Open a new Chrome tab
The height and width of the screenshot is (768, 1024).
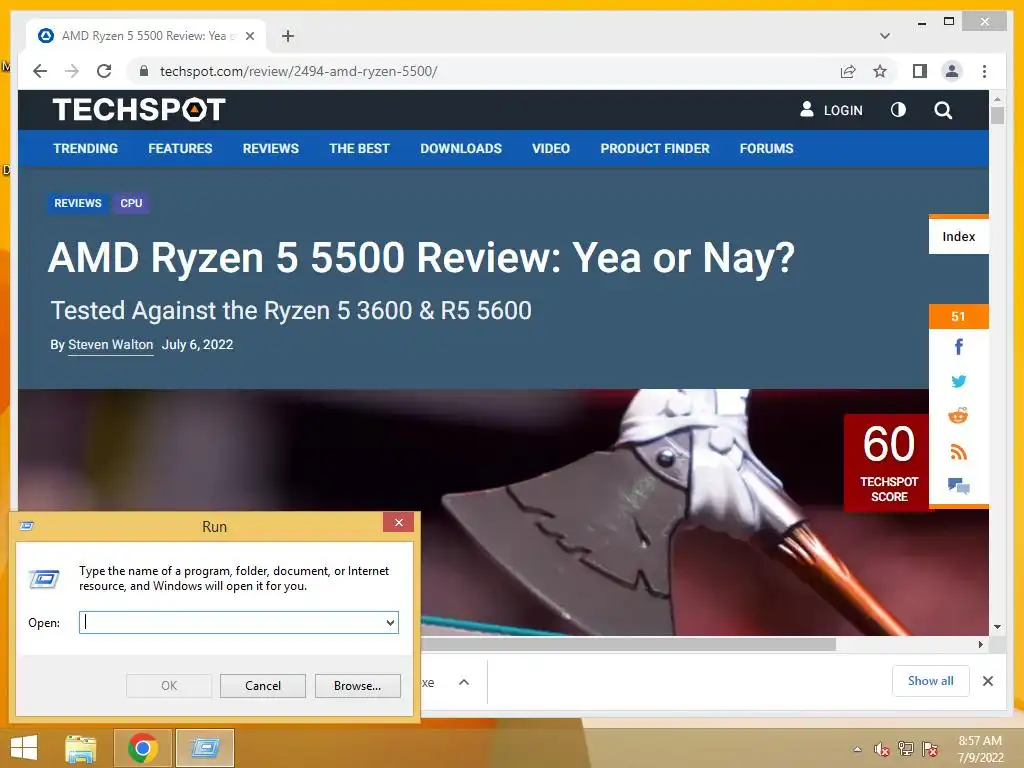tap(288, 36)
